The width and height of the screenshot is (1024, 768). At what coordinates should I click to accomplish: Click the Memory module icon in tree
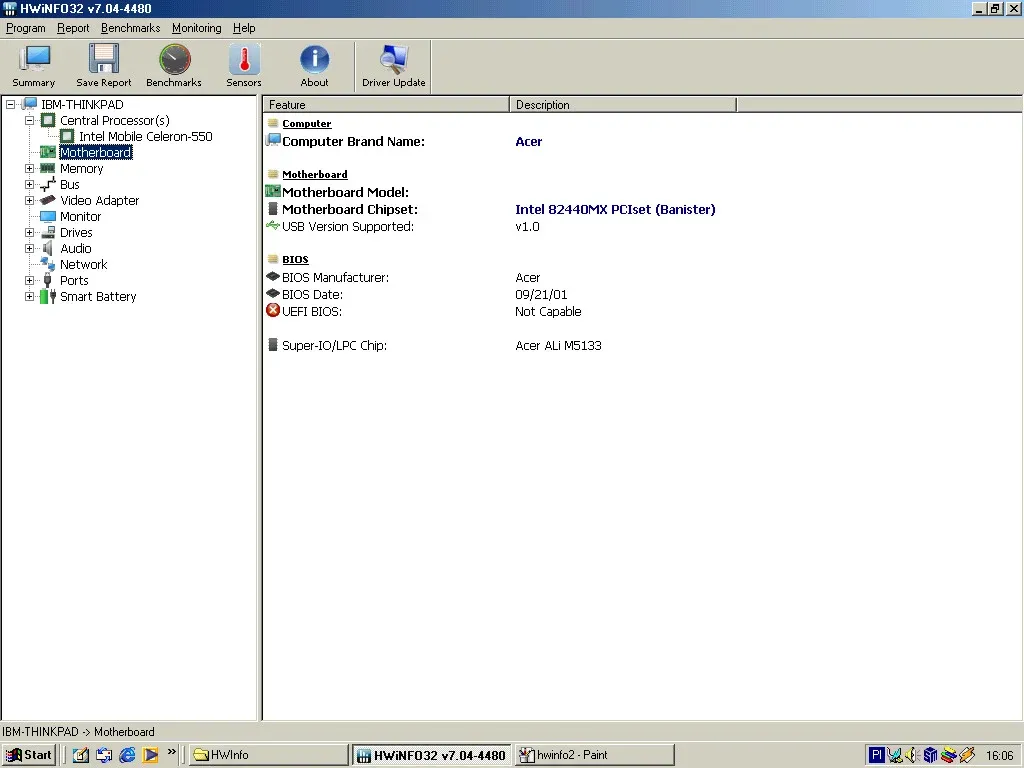48,168
